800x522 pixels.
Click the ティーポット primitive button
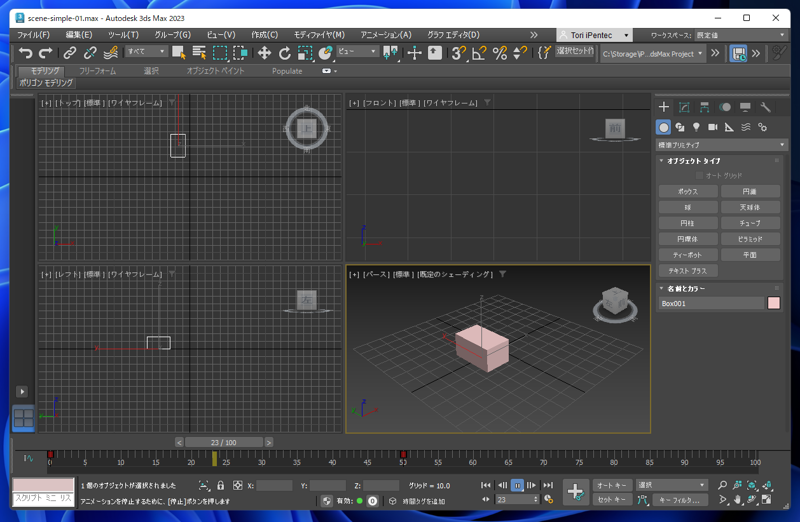pos(687,255)
